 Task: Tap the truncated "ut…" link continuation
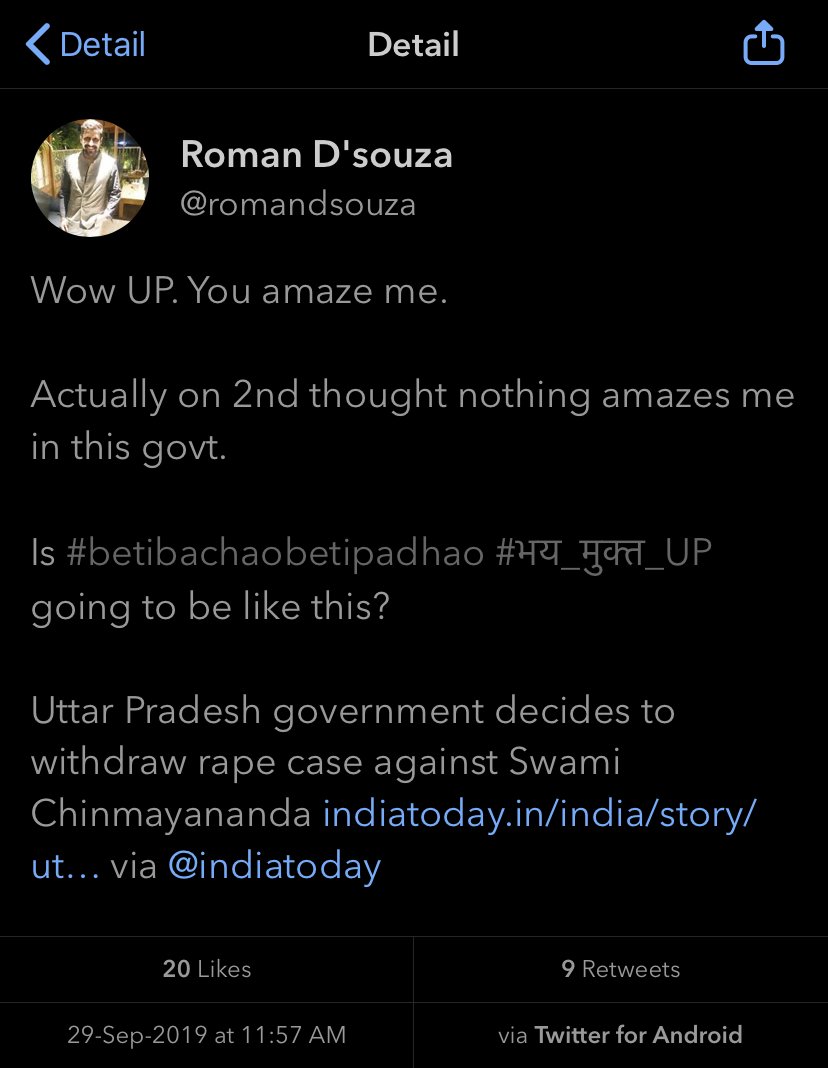[x=65, y=866]
